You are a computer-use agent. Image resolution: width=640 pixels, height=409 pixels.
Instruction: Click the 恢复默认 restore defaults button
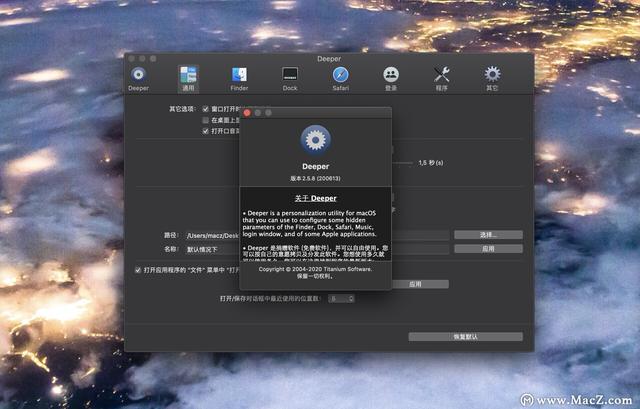point(465,337)
